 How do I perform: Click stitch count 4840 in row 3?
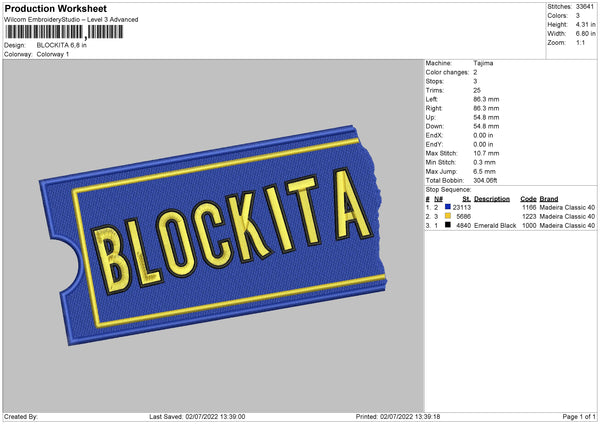point(464,226)
